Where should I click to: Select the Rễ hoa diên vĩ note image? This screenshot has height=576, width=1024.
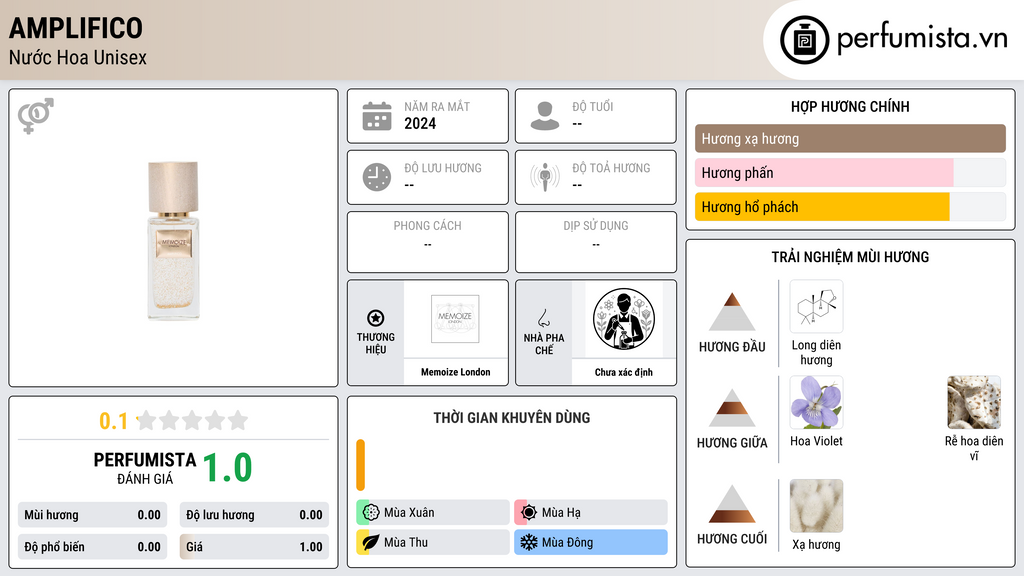point(974,402)
